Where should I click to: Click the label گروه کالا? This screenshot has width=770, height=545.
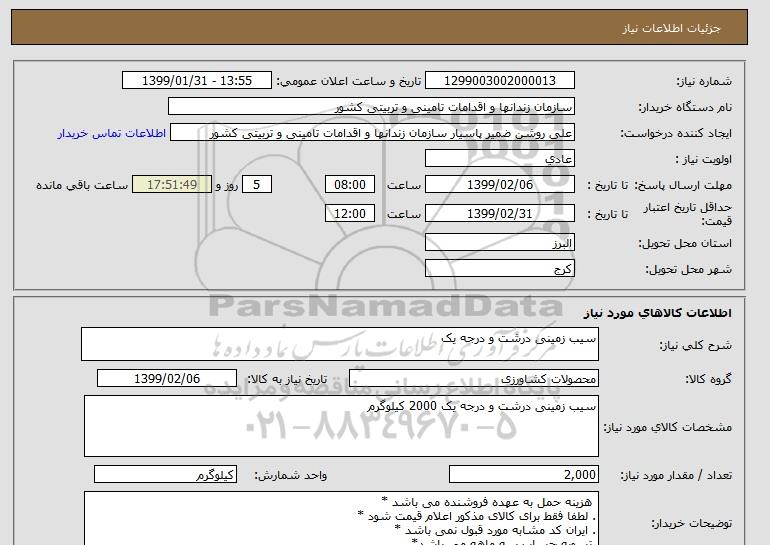(x=709, y=379)
